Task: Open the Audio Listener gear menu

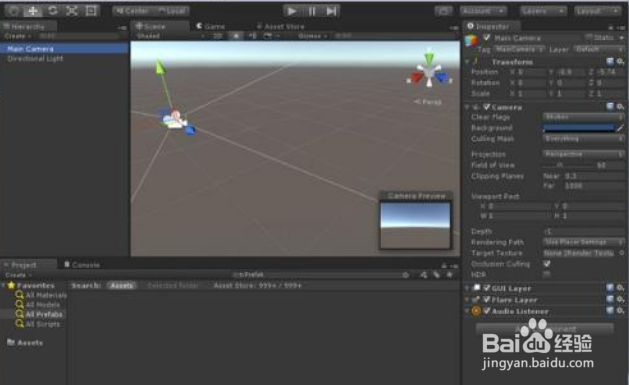Action: pos(621,310)
